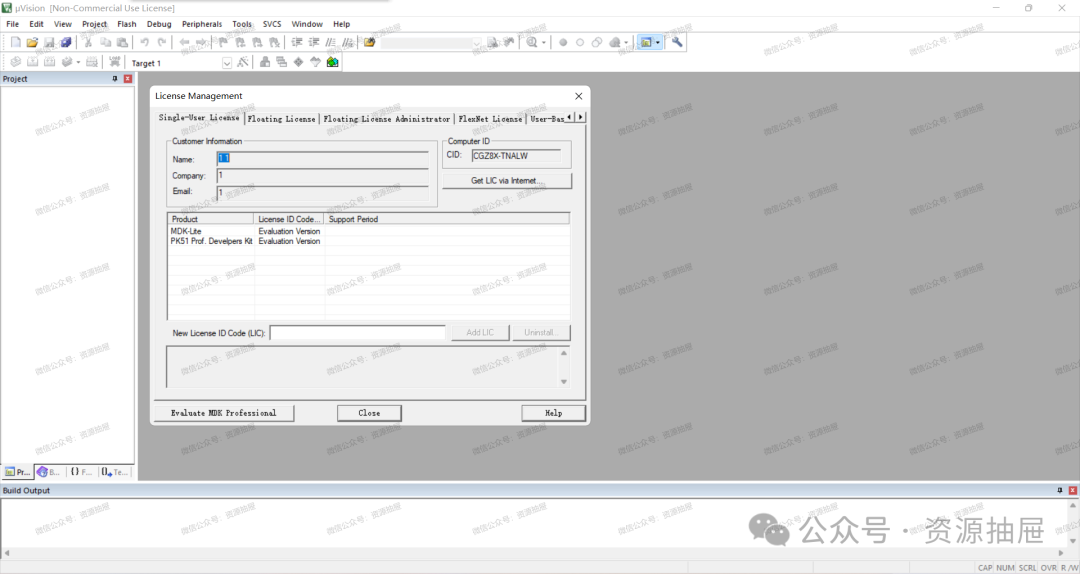Open Options for Target magic wand icon
This screenshot has height=574, width=1080.
[243, 62]
